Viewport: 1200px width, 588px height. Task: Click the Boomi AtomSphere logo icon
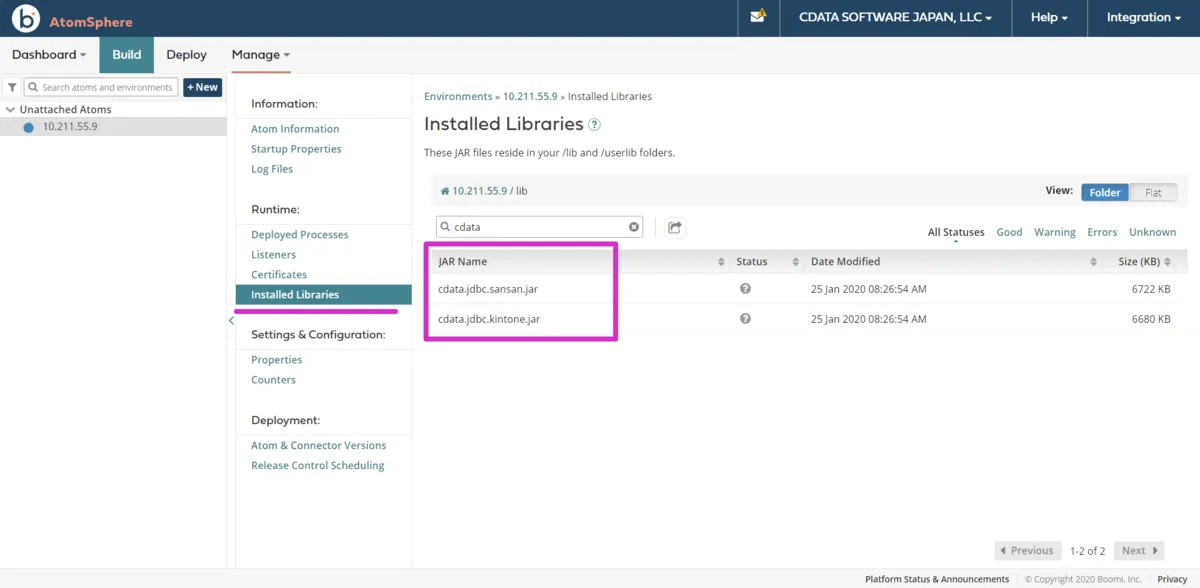(x=23, y=17)
